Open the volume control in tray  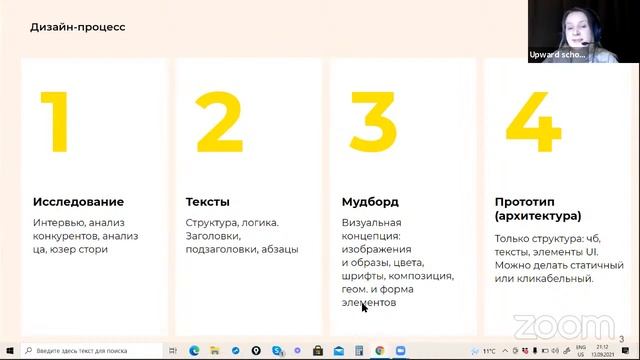[x=556, y=351]
